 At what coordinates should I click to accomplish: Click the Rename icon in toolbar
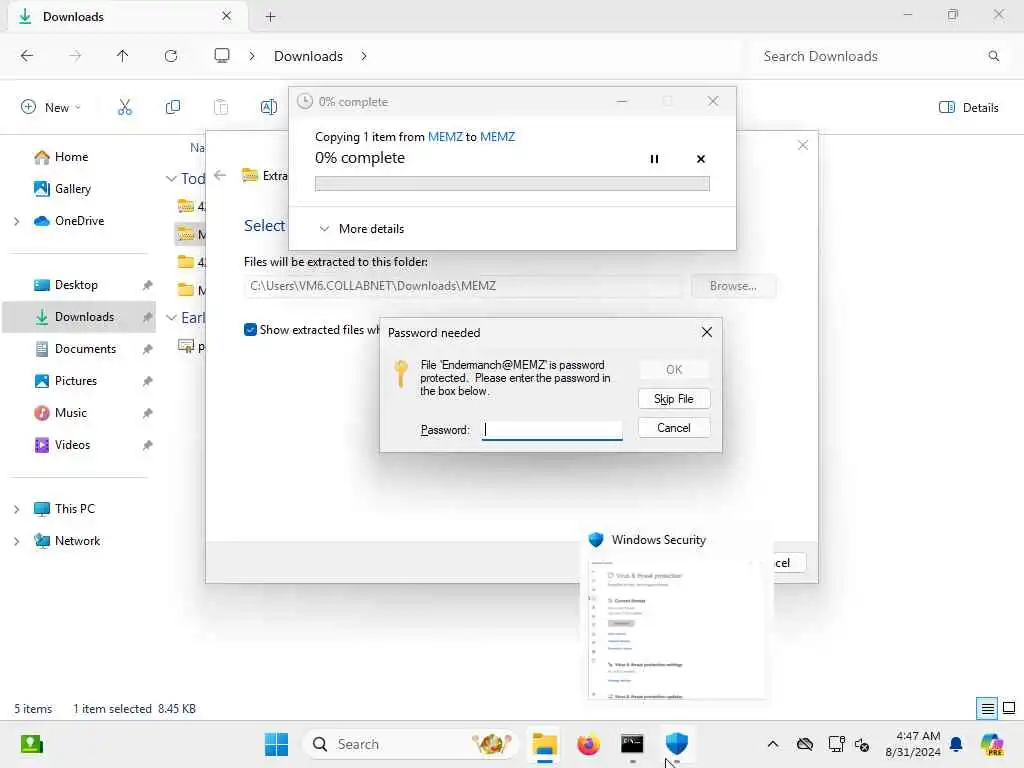pos(268,107)
